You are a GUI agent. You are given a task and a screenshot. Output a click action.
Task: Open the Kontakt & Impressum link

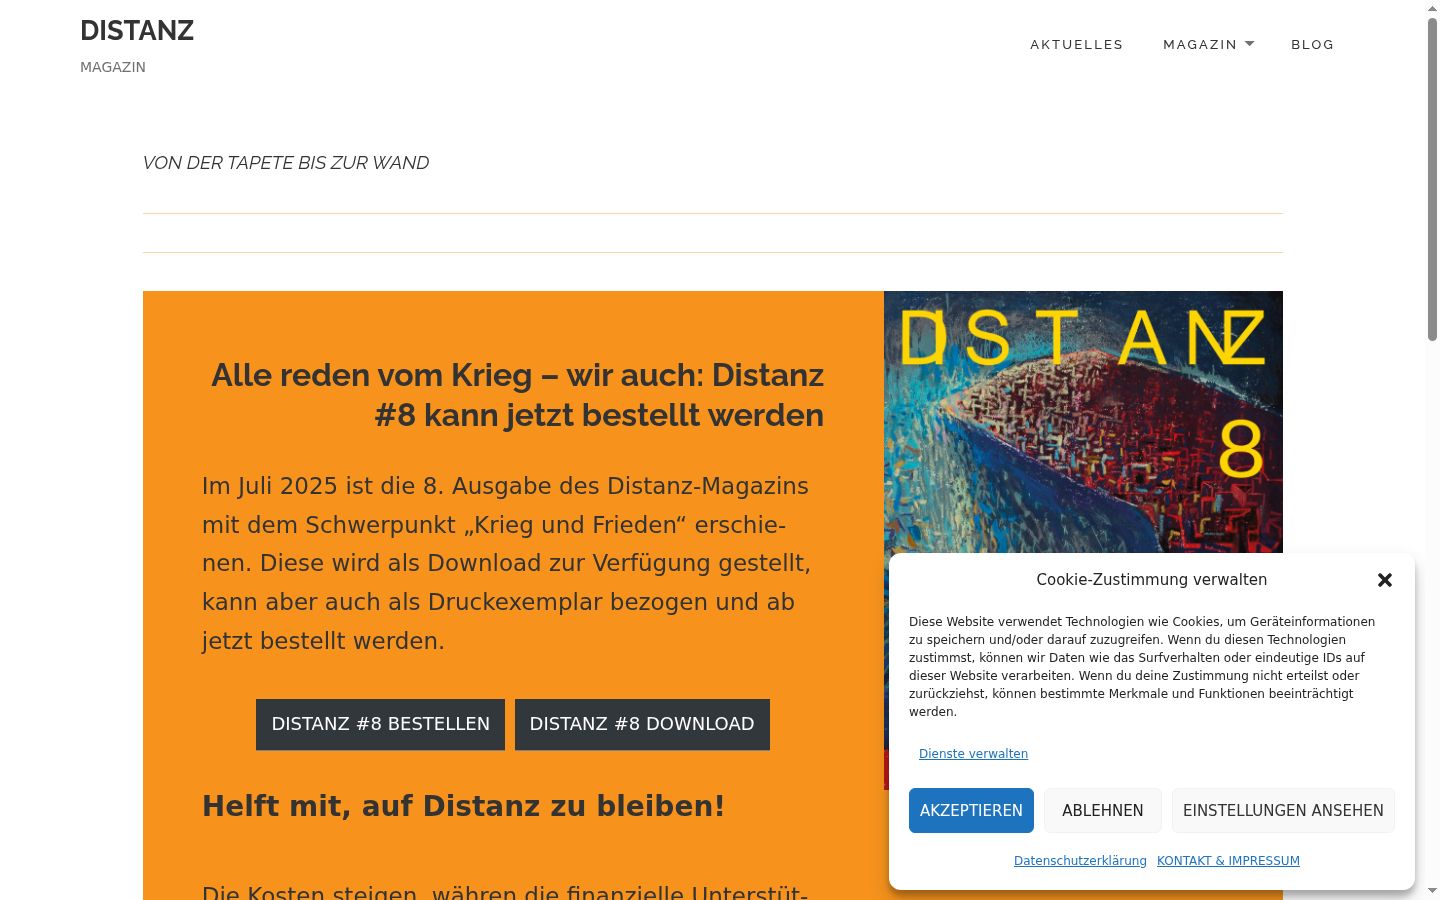1228,861
